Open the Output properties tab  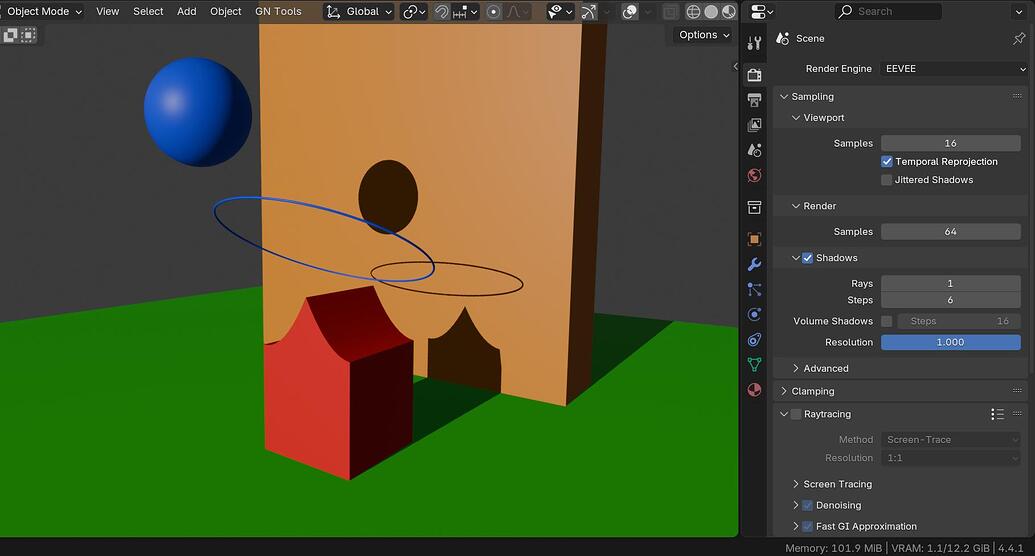tap(754, 100)
